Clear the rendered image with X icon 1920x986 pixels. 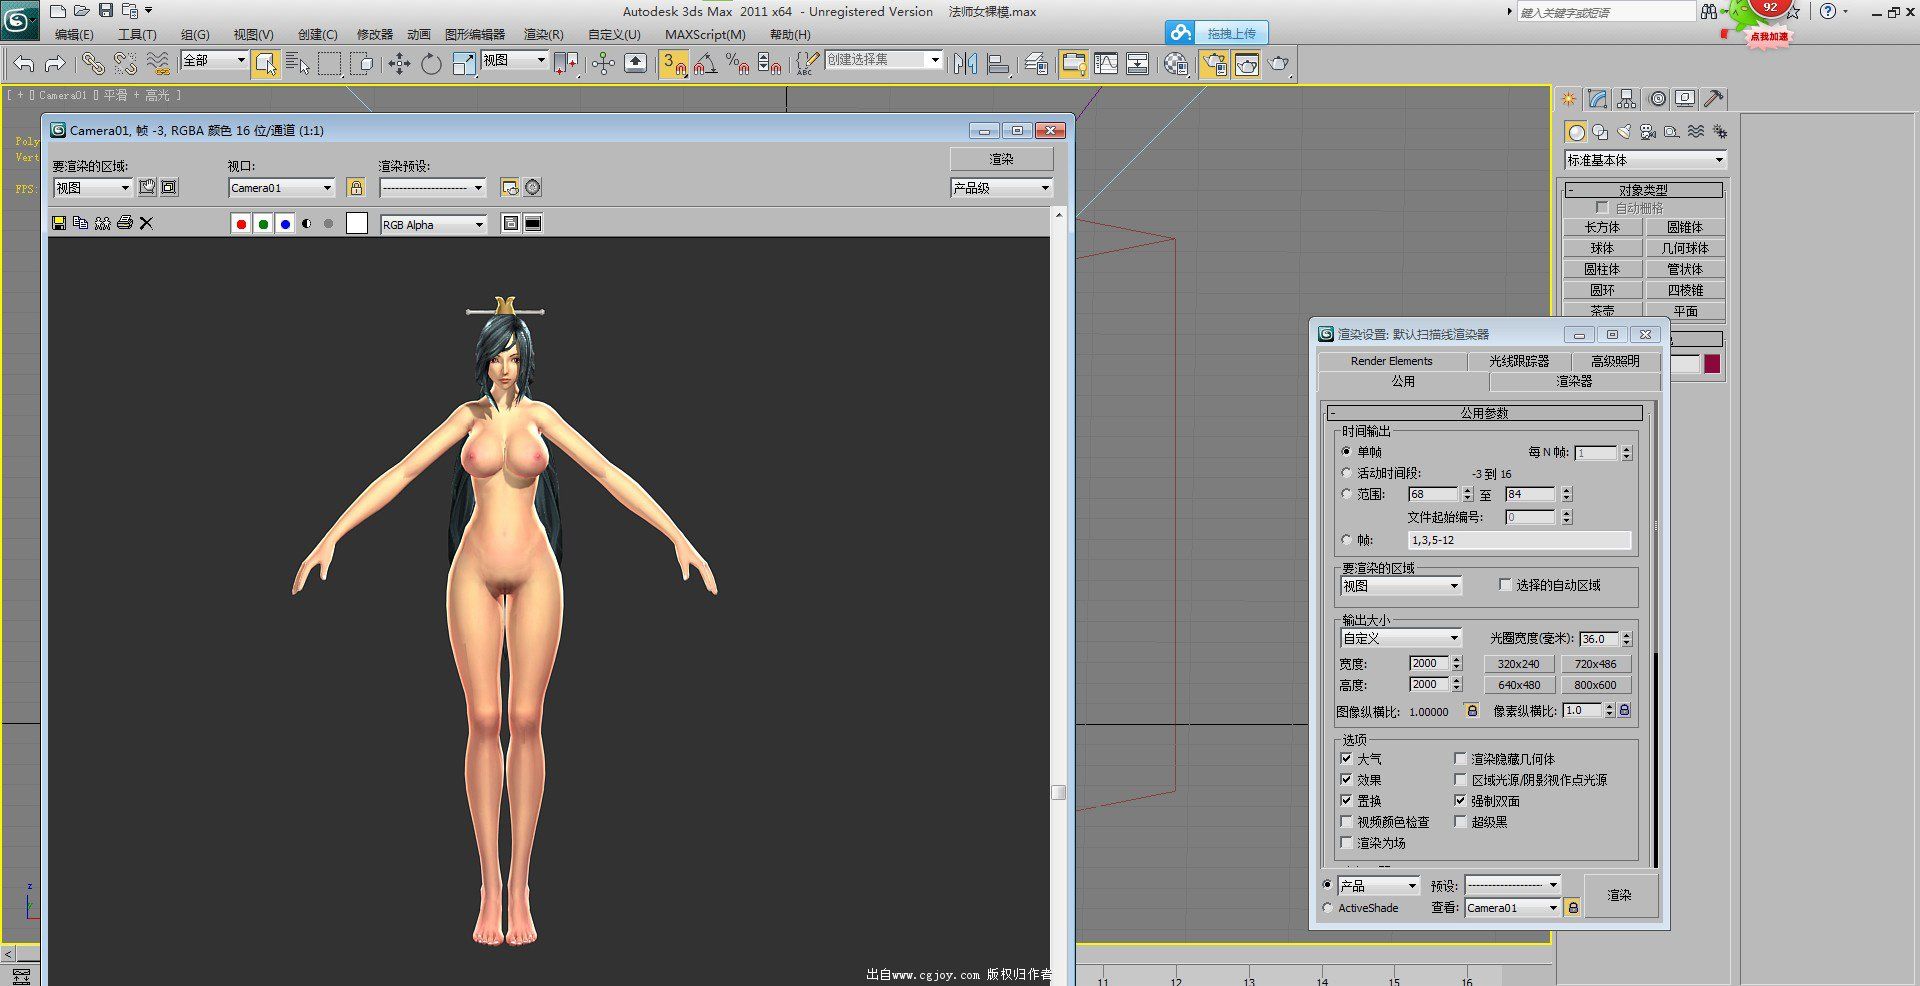coord(146,223)
